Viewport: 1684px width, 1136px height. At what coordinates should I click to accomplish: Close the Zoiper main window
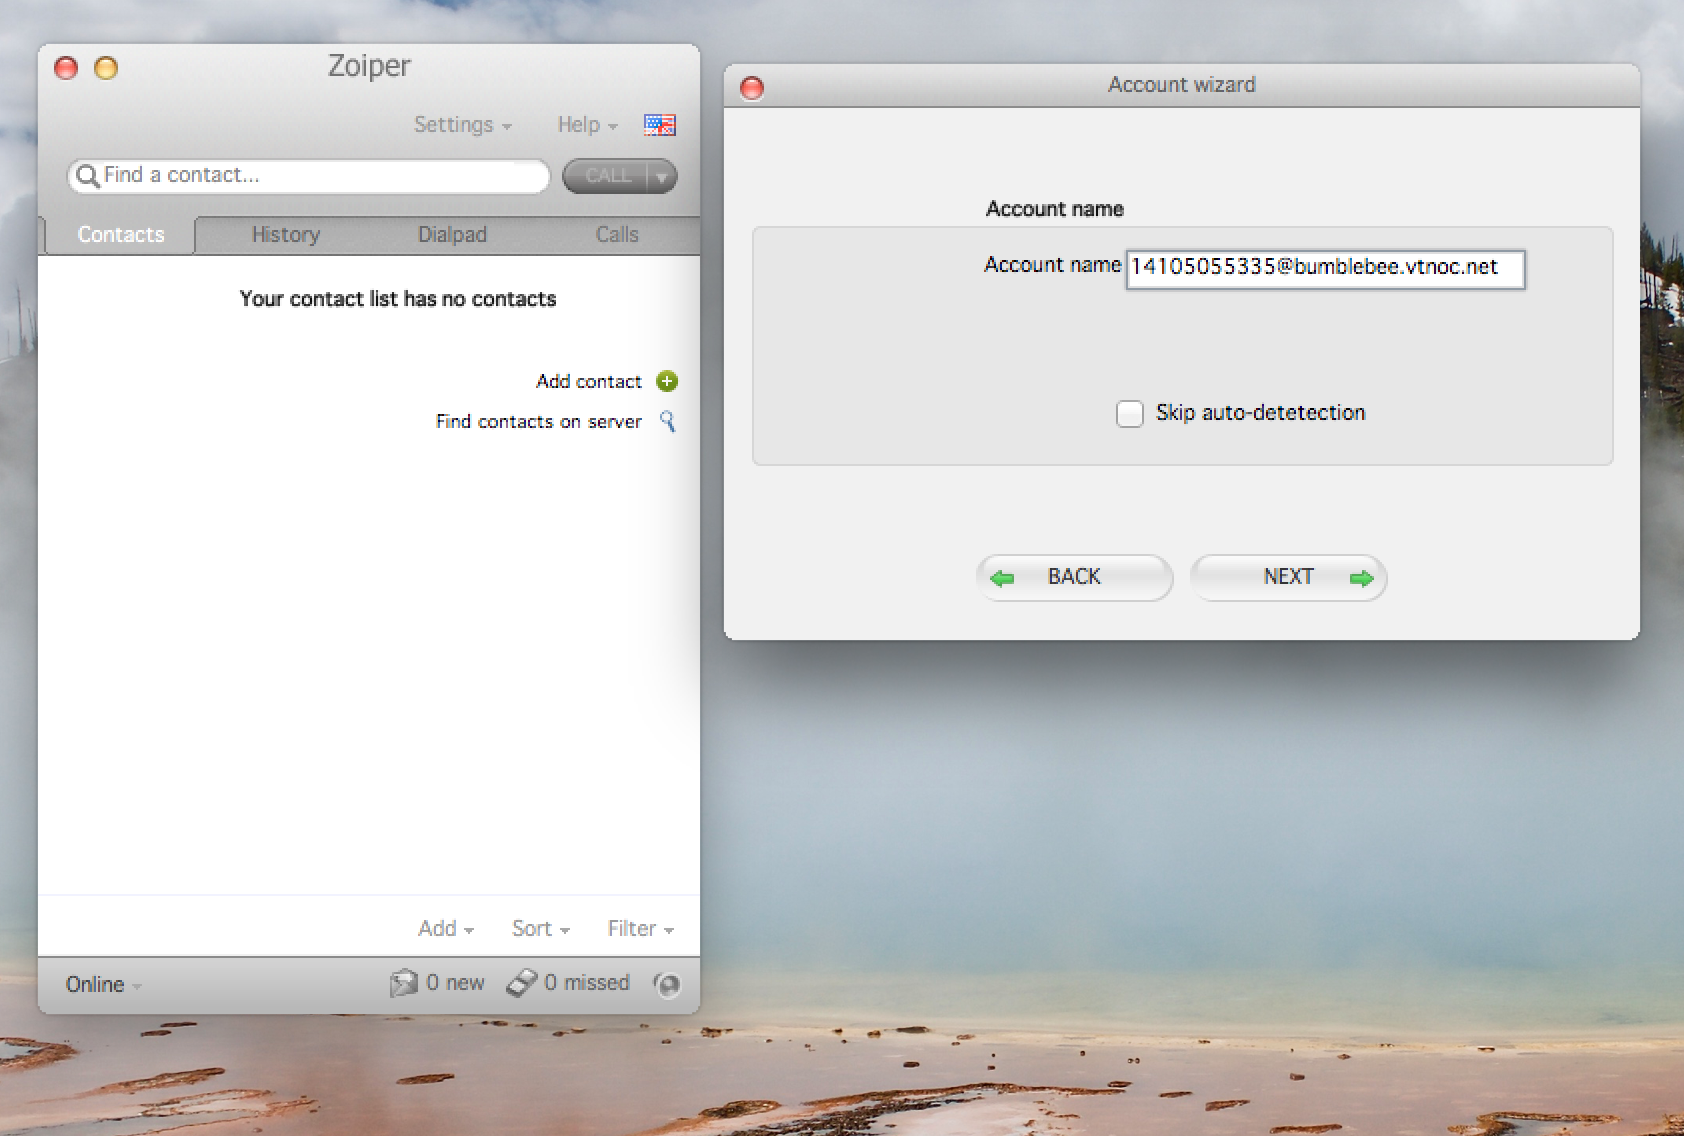pos(66,68)
